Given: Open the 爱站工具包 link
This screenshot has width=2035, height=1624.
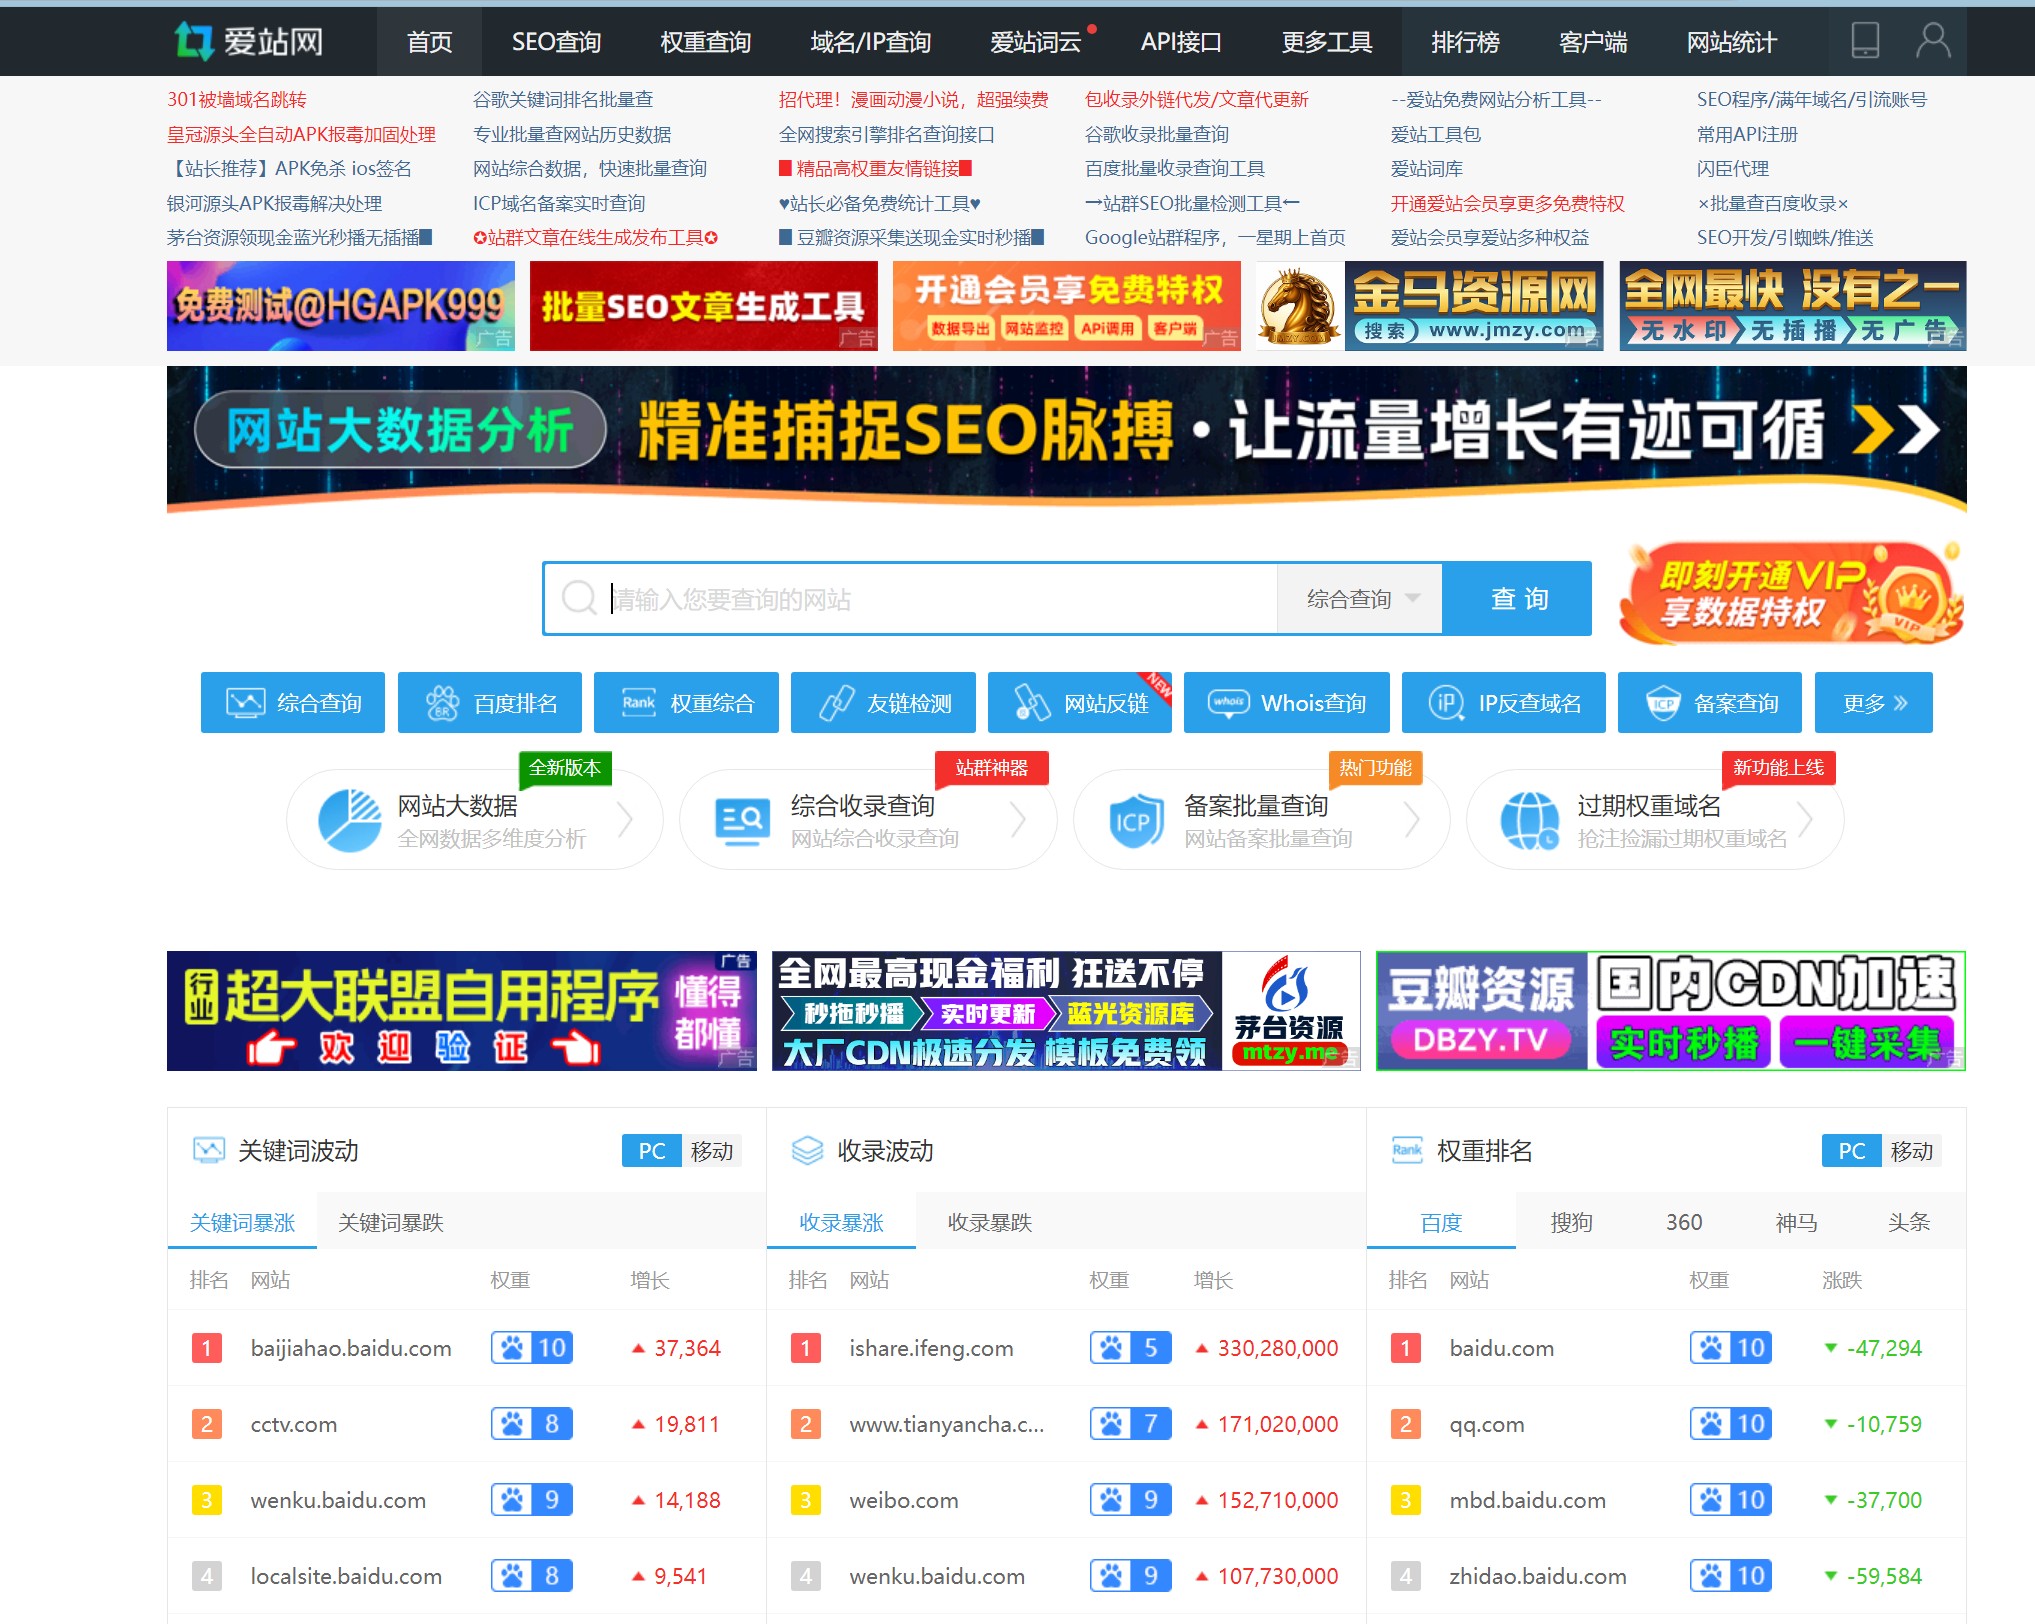Looking at the screenshot, I should pos(1436,134).
